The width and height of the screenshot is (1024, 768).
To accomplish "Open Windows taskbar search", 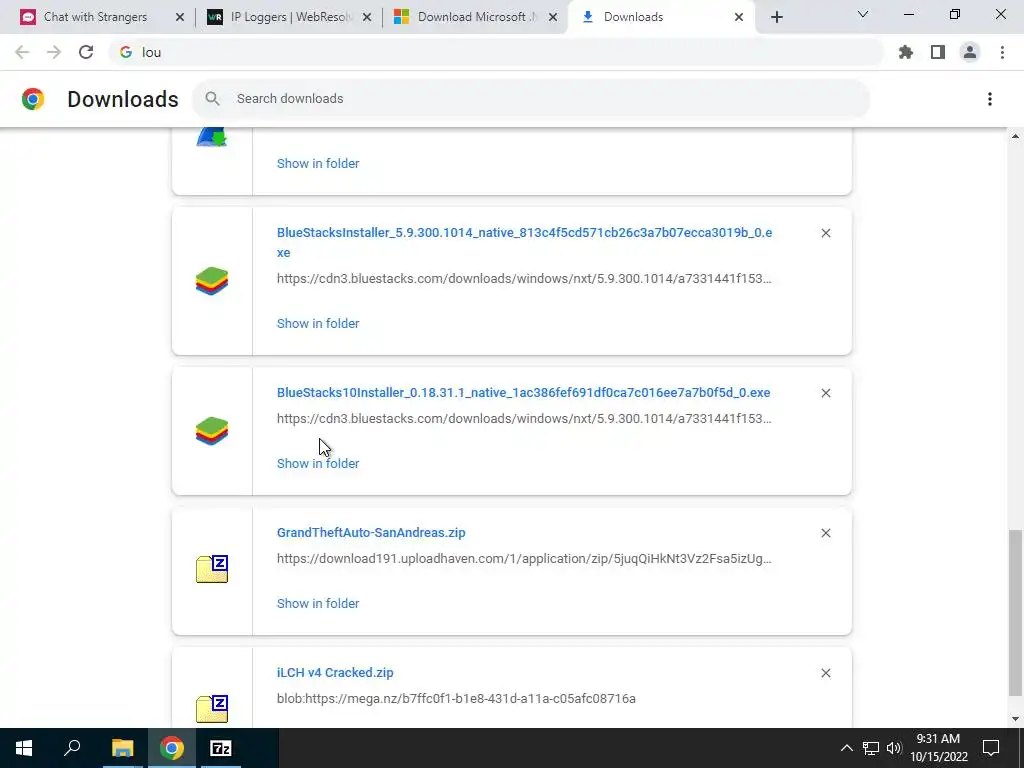I will pos(72,748).
